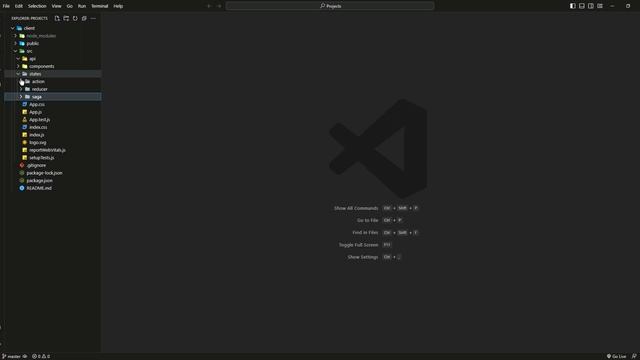Image resolution: width=640 pixels, height=360 pixels.
Task: Click the New Folder icon in Explorer header
Action: pyautogui.click(x=66, y=18)
